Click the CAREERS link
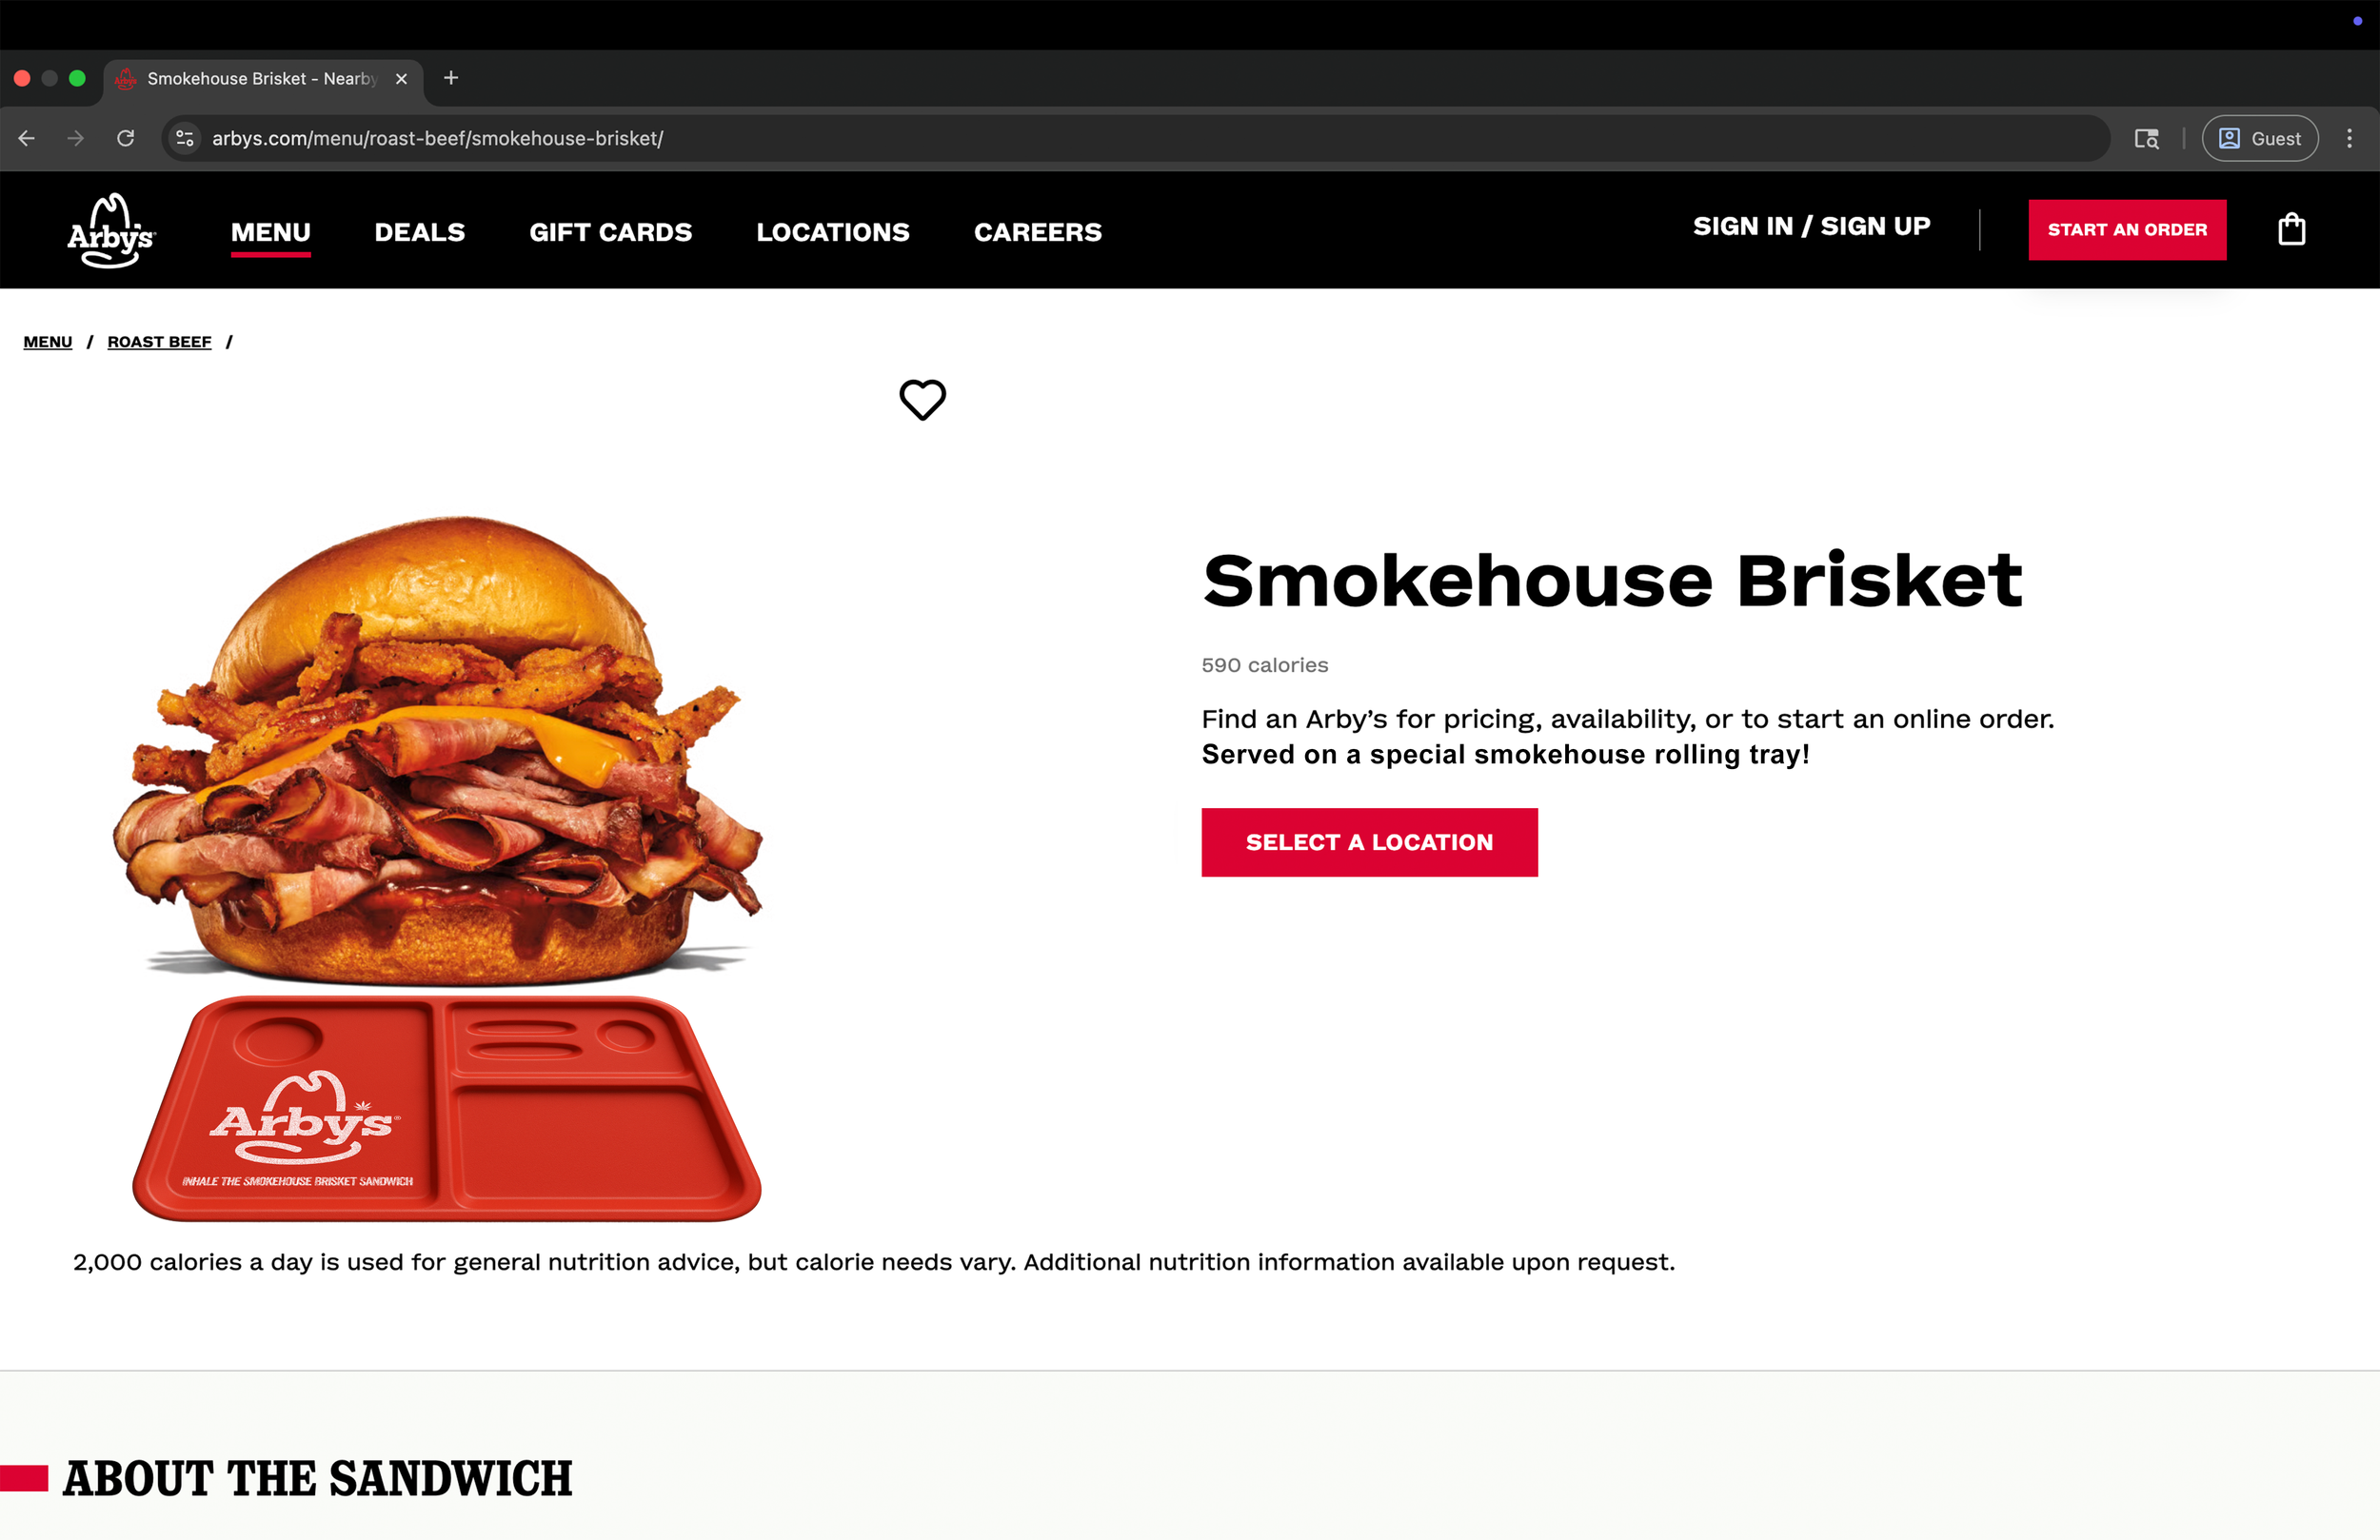2380x1540 pixels. pyautogui.click(x=1038, y=232)
